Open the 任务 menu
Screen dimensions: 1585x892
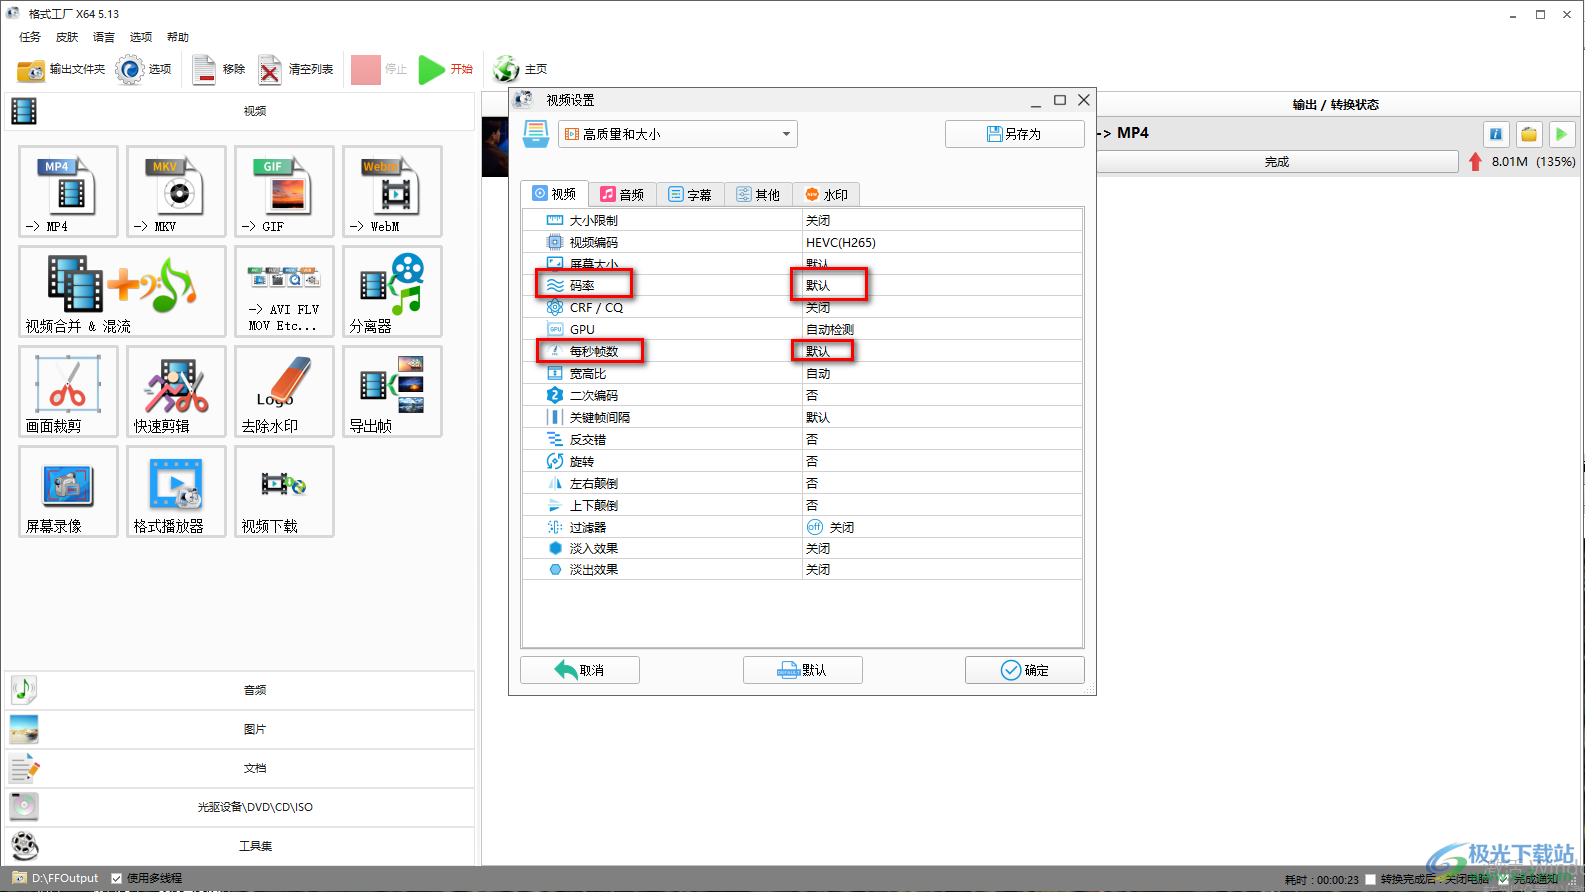click(30, 37)
